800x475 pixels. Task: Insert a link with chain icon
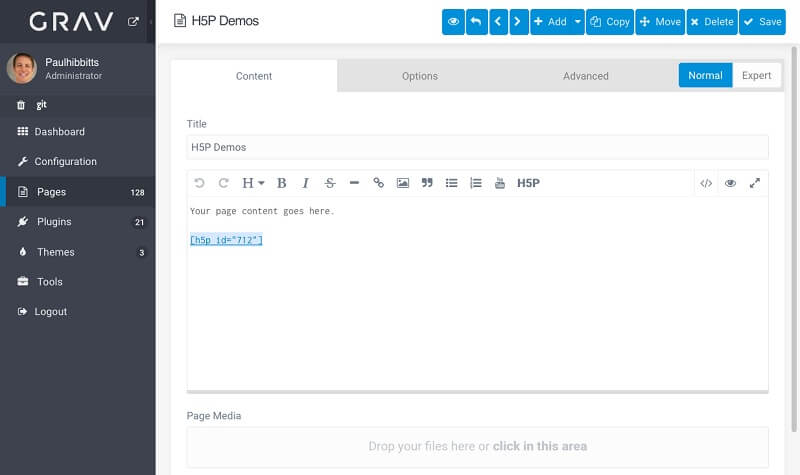(x=378, y=183)
